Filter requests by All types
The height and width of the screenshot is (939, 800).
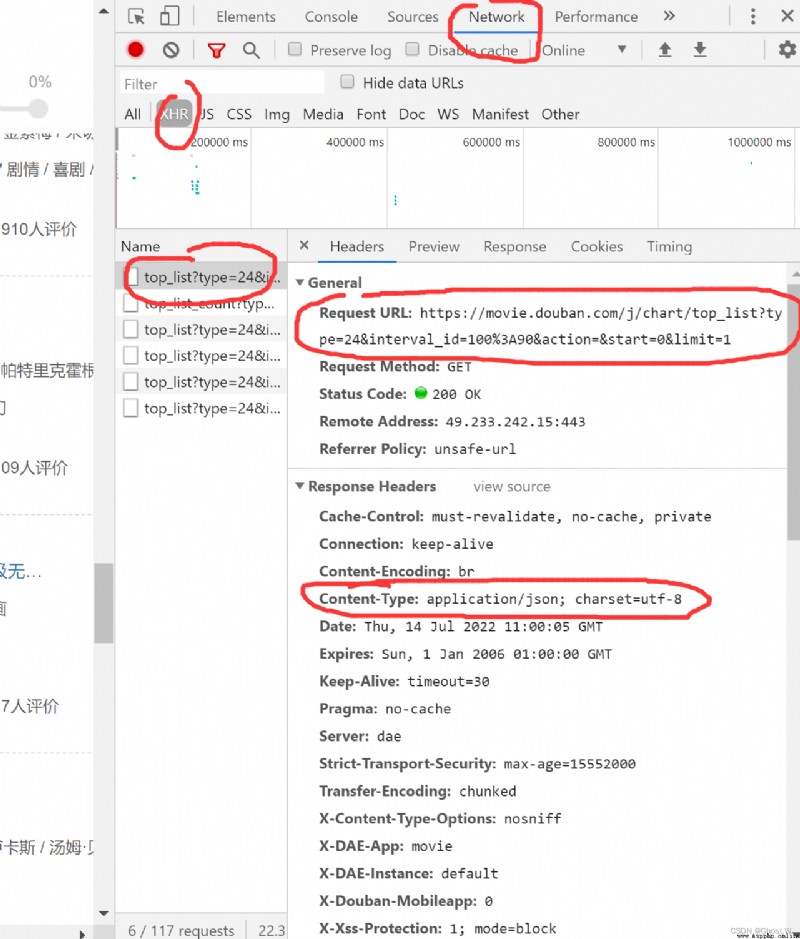132,114
